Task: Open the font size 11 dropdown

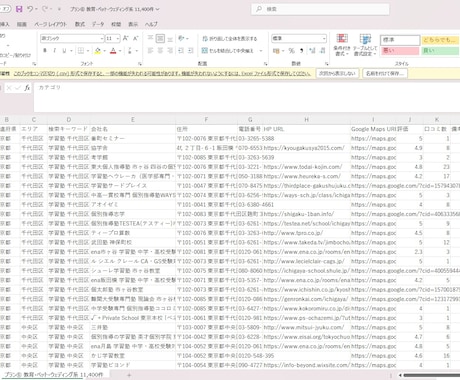Action: coord(118,39)
